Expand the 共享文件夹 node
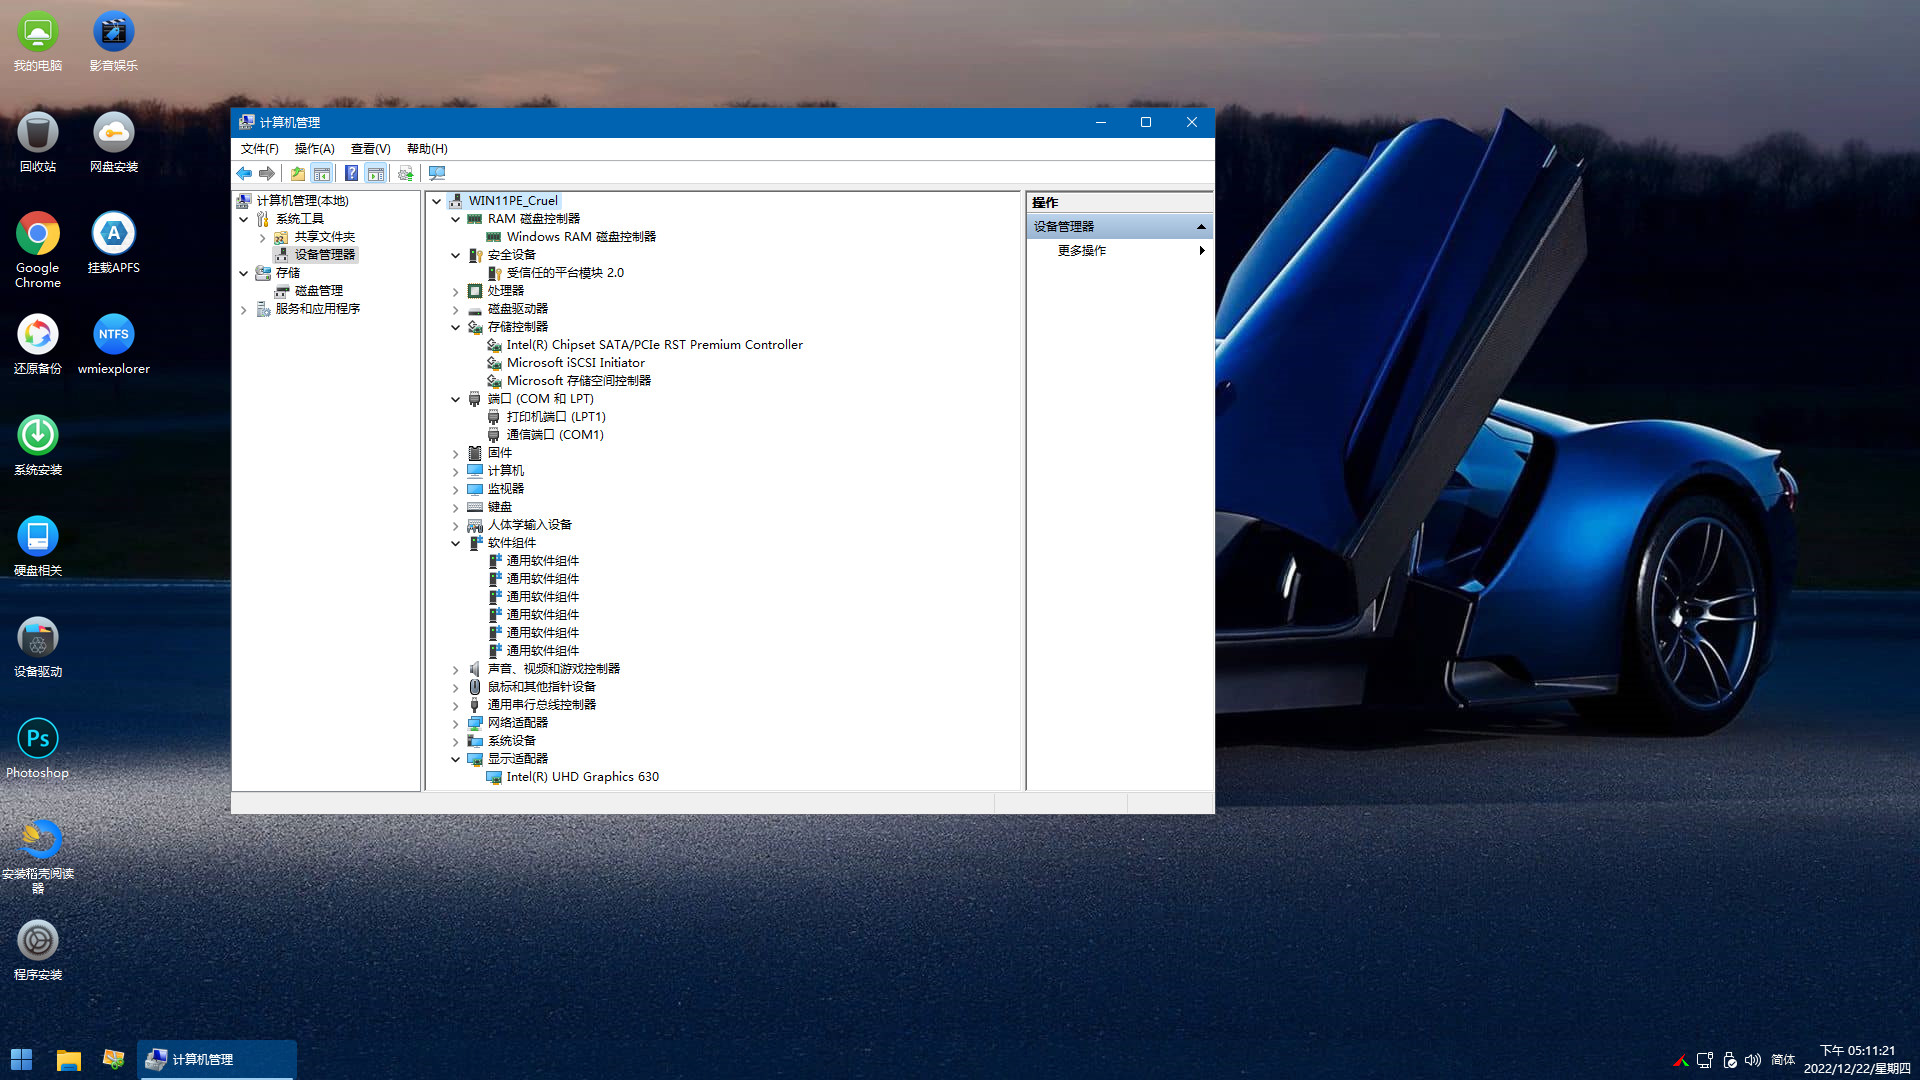1920x1080 pixels. (262, 237)
